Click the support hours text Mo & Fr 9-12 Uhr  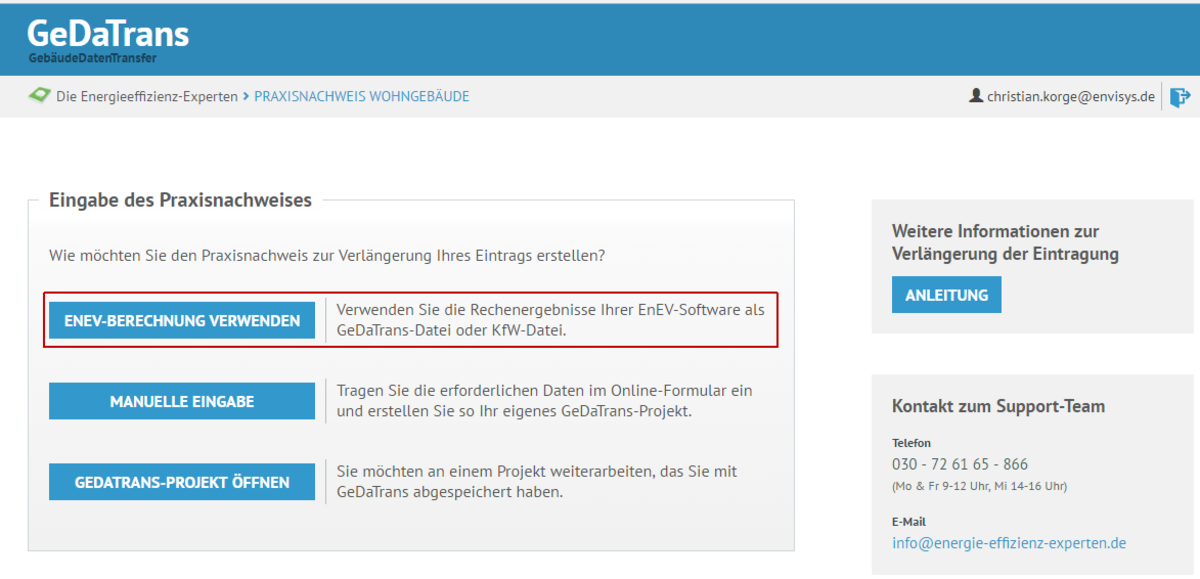(979, 486)
